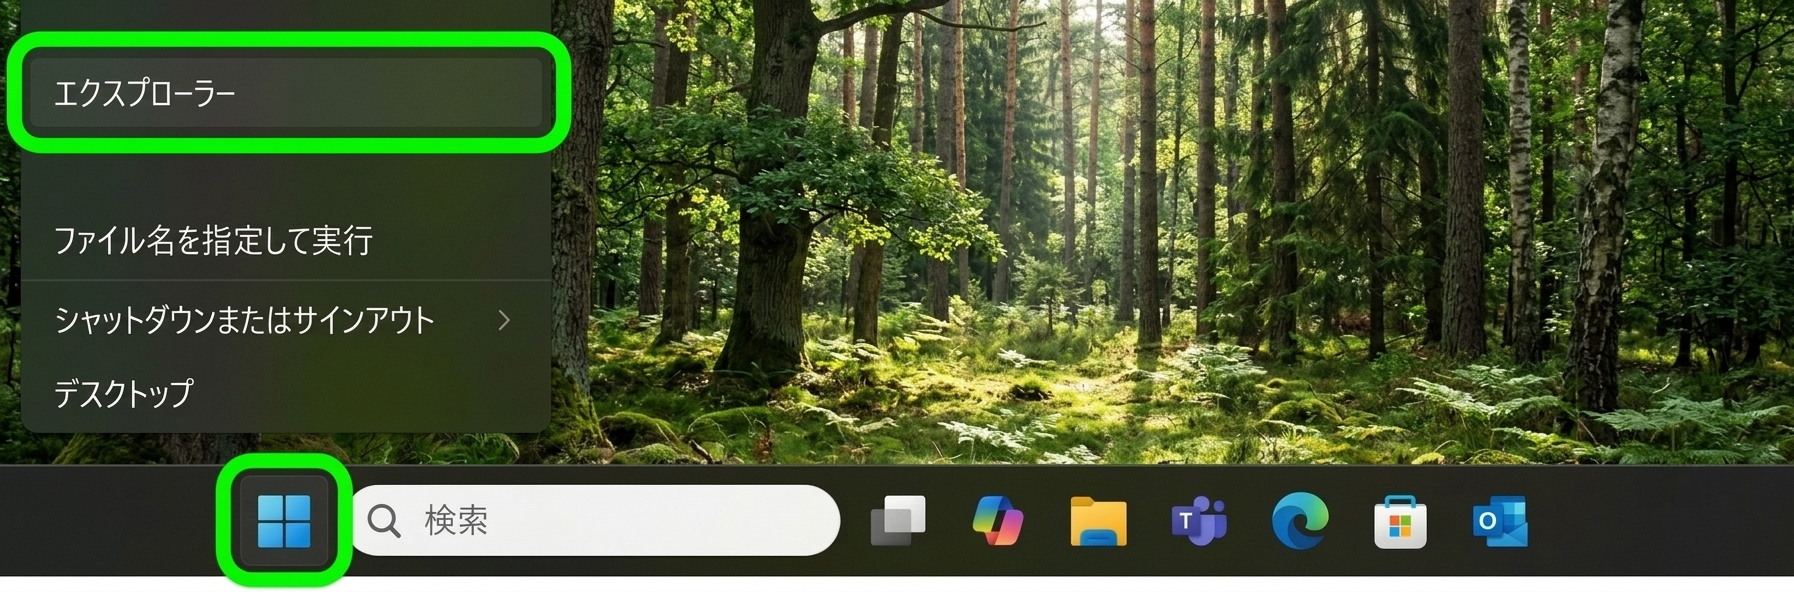Launch Copilot from the taskbar
The image size is (1794, 592).
(x=998, y=521)
